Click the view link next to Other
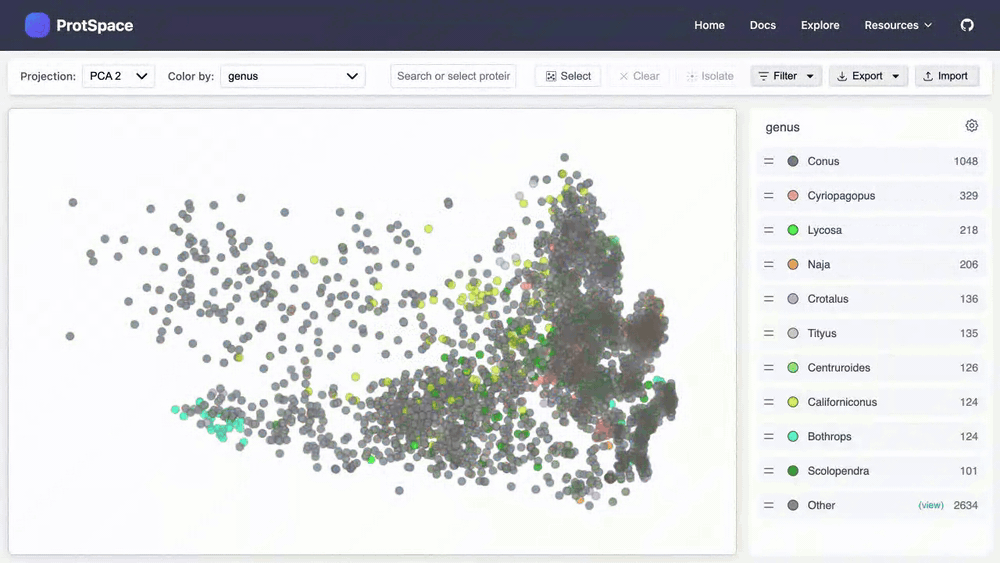Image resolution: width=1000 pixels, height=563 pixels. click(930, 505)
